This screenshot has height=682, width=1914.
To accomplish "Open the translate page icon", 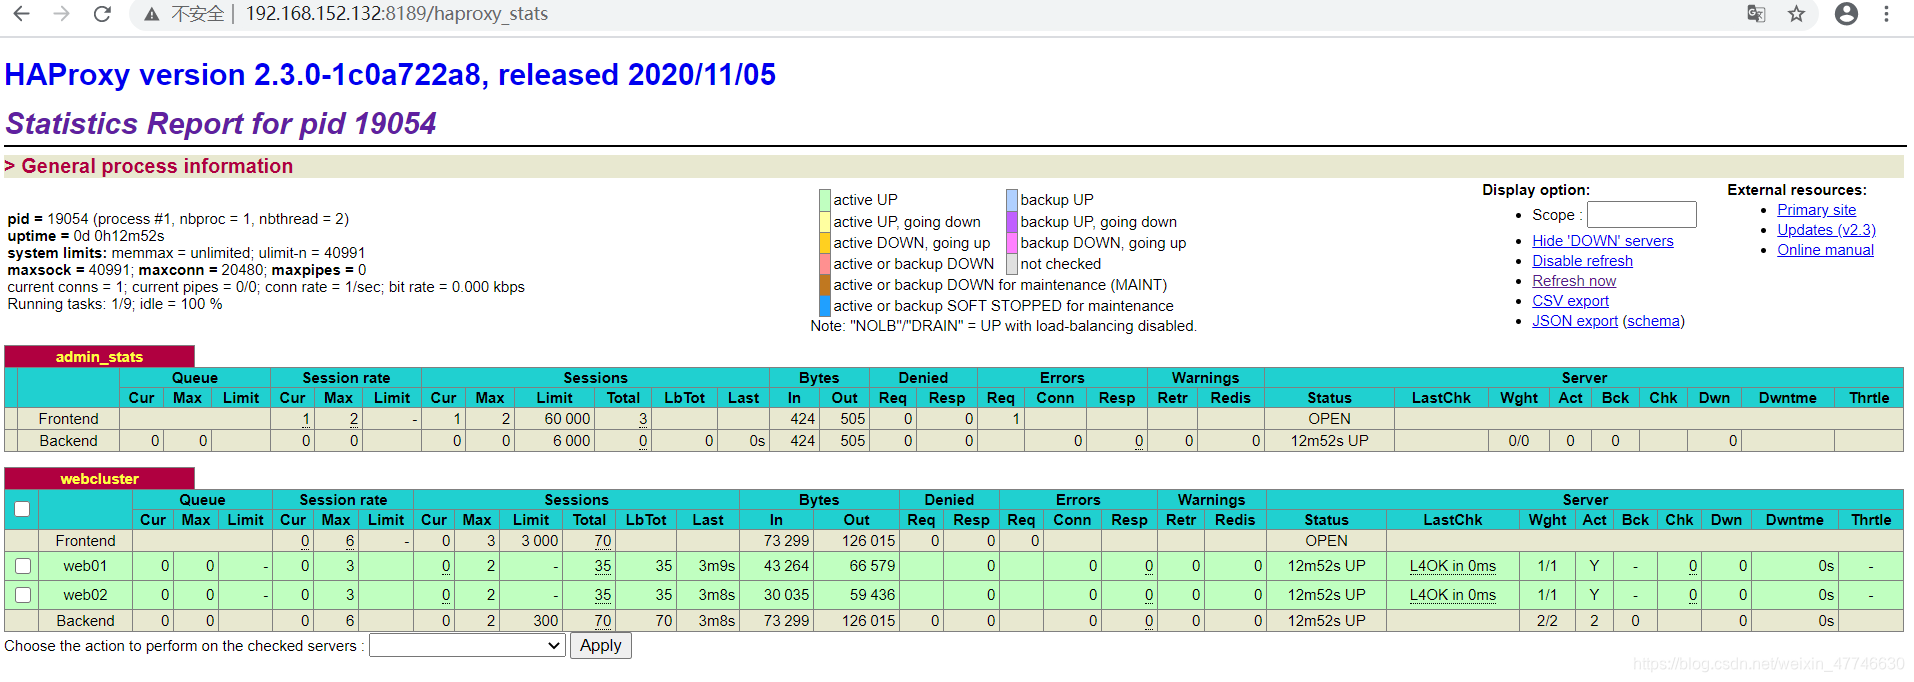I will (x=1756, y=14).
